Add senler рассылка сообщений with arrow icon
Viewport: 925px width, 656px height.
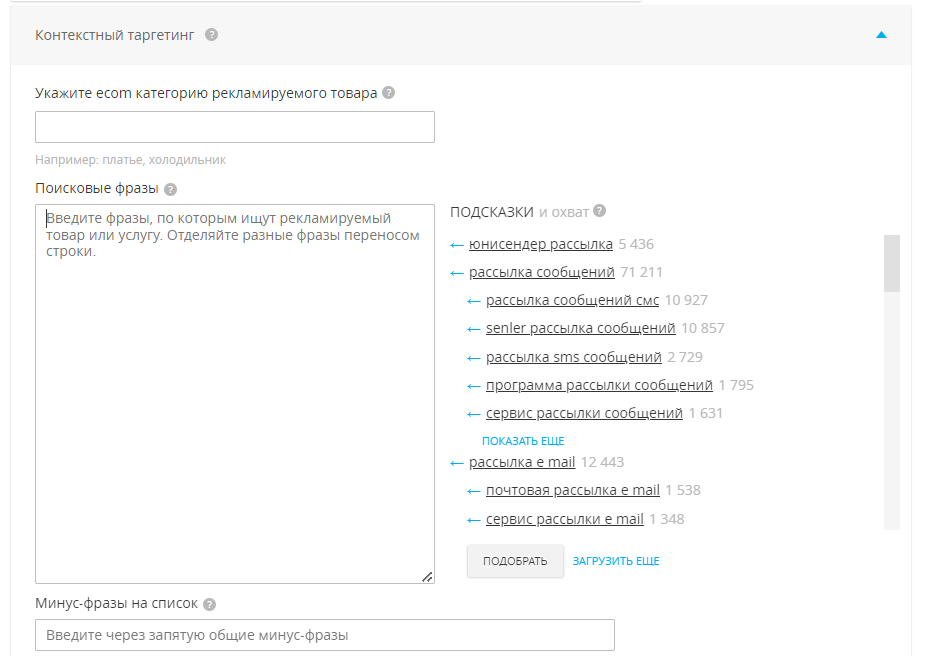click(474, 329)
